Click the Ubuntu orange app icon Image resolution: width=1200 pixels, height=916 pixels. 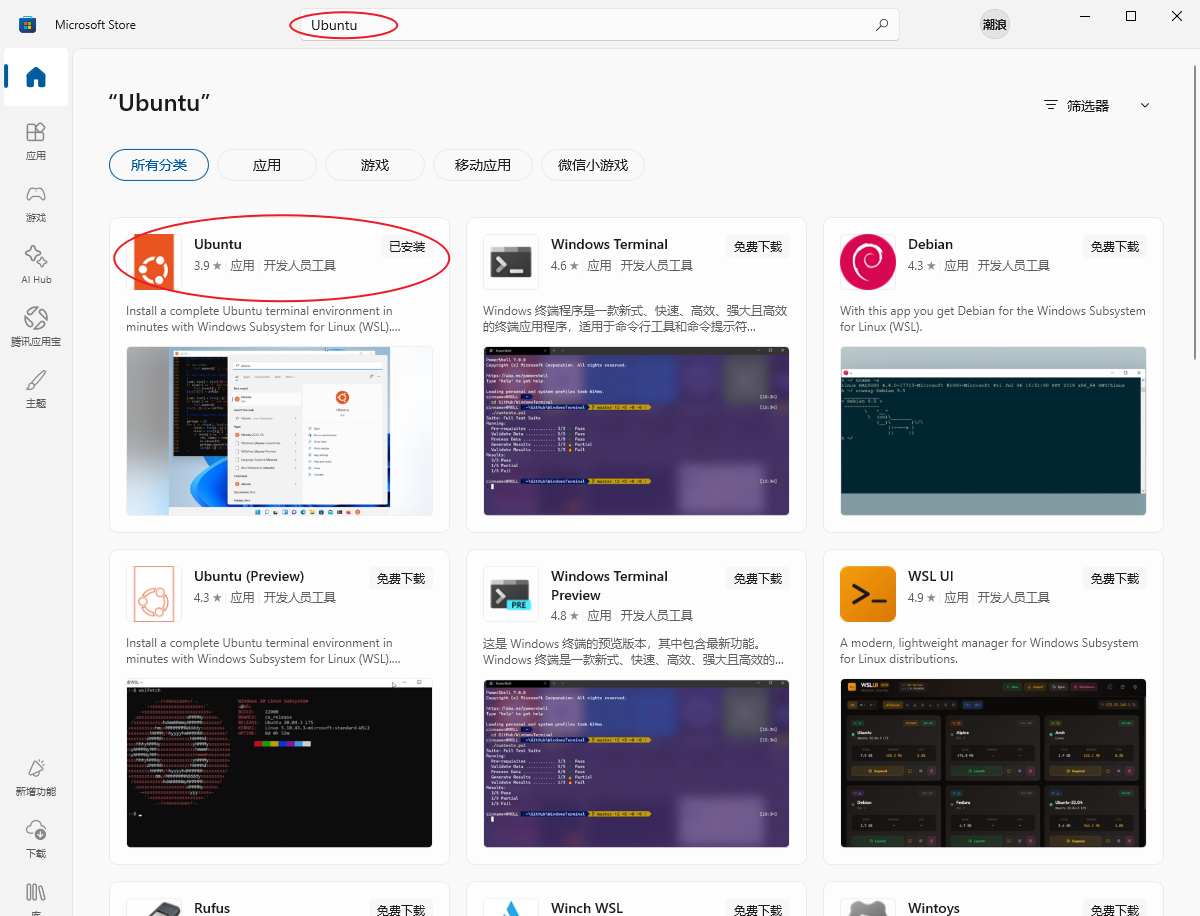(x=154, y=262)
